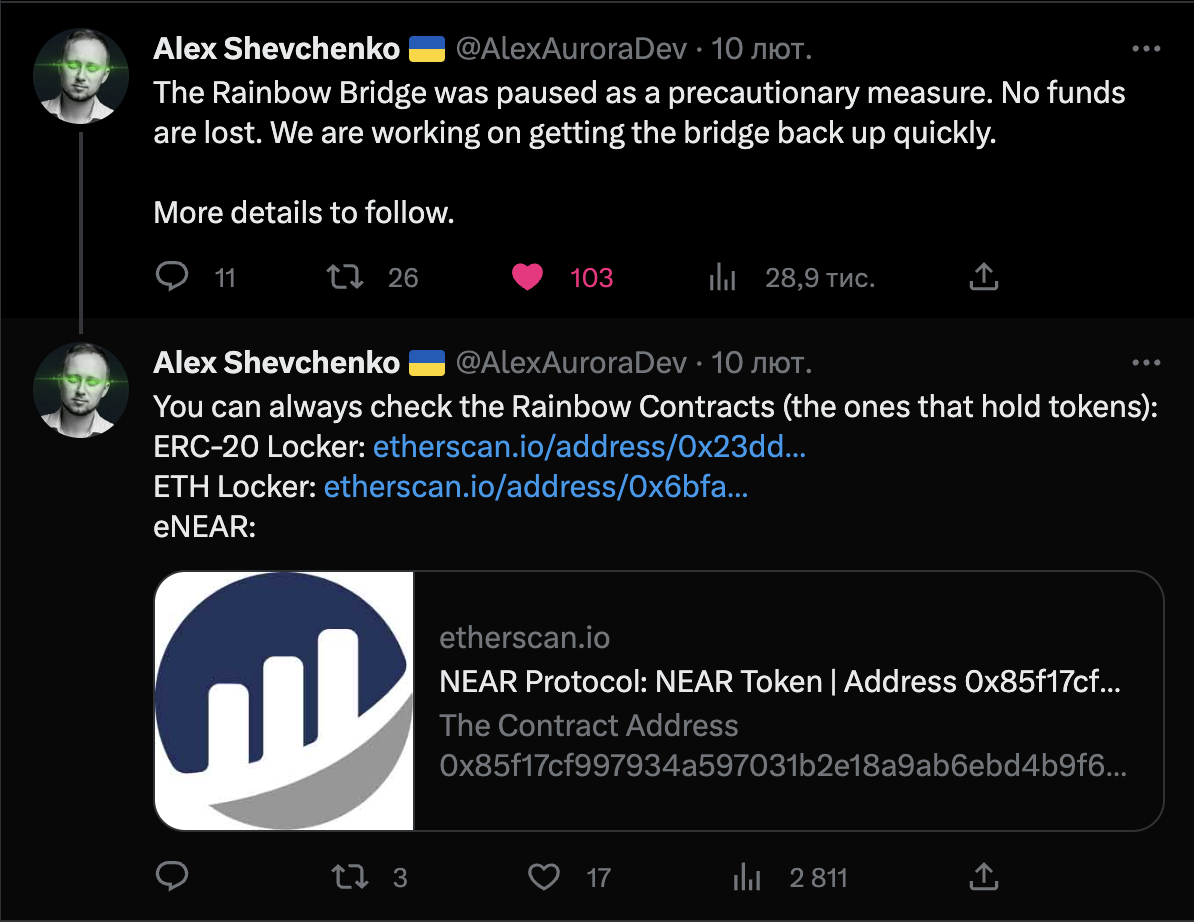Open ERC-20 Locker etherscan link
This screenshot has height=922, width=1194.
tap(589, 446)
